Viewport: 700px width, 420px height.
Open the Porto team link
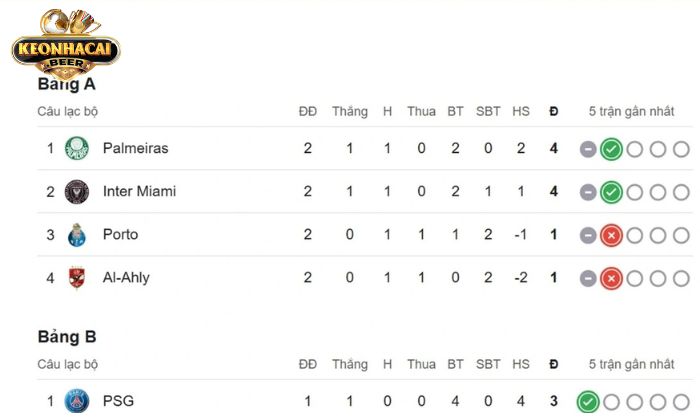[120, 235]
